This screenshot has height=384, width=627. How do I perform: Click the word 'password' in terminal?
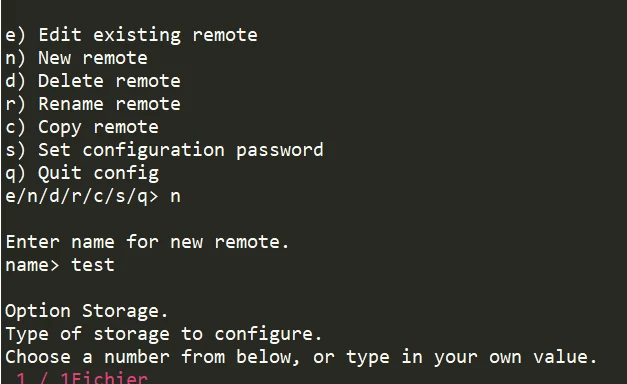280,151
